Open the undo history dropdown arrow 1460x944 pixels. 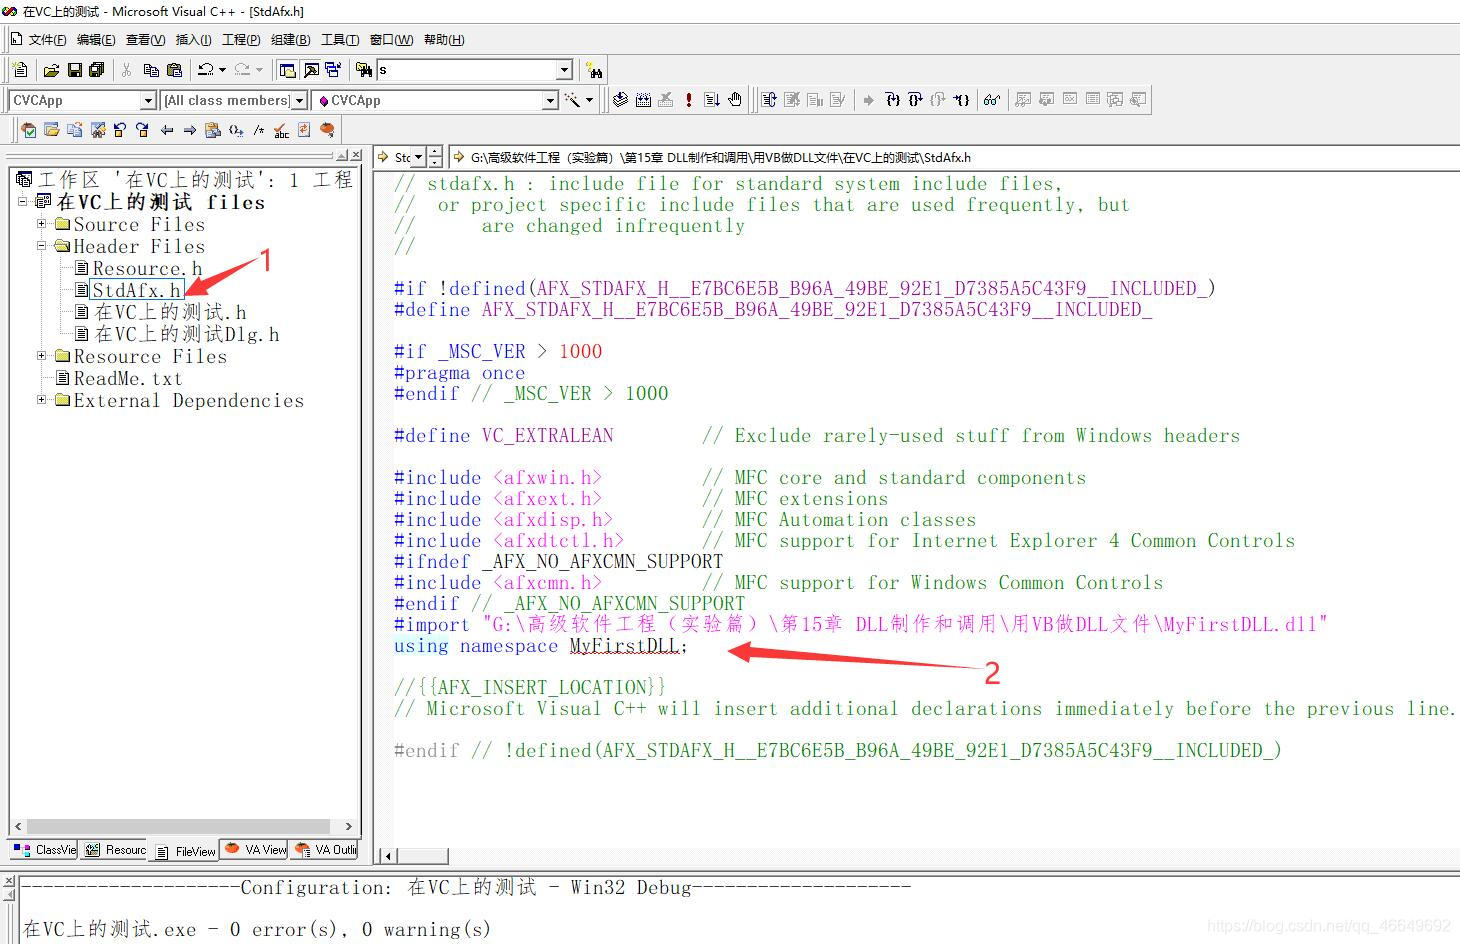(x=222, y=70)
